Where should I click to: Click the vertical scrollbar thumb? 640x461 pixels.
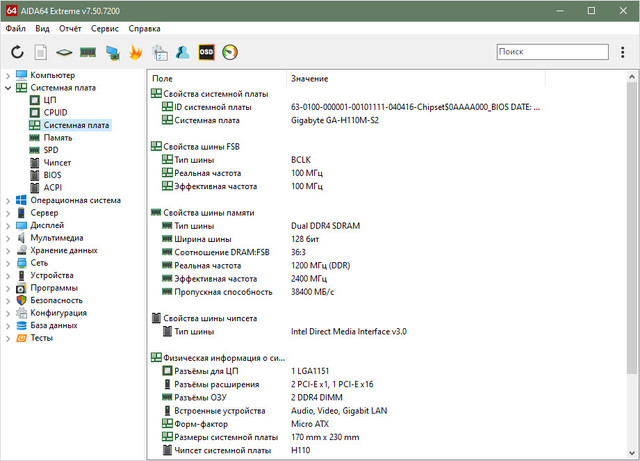pyautogui.click(x=631, y=228)
